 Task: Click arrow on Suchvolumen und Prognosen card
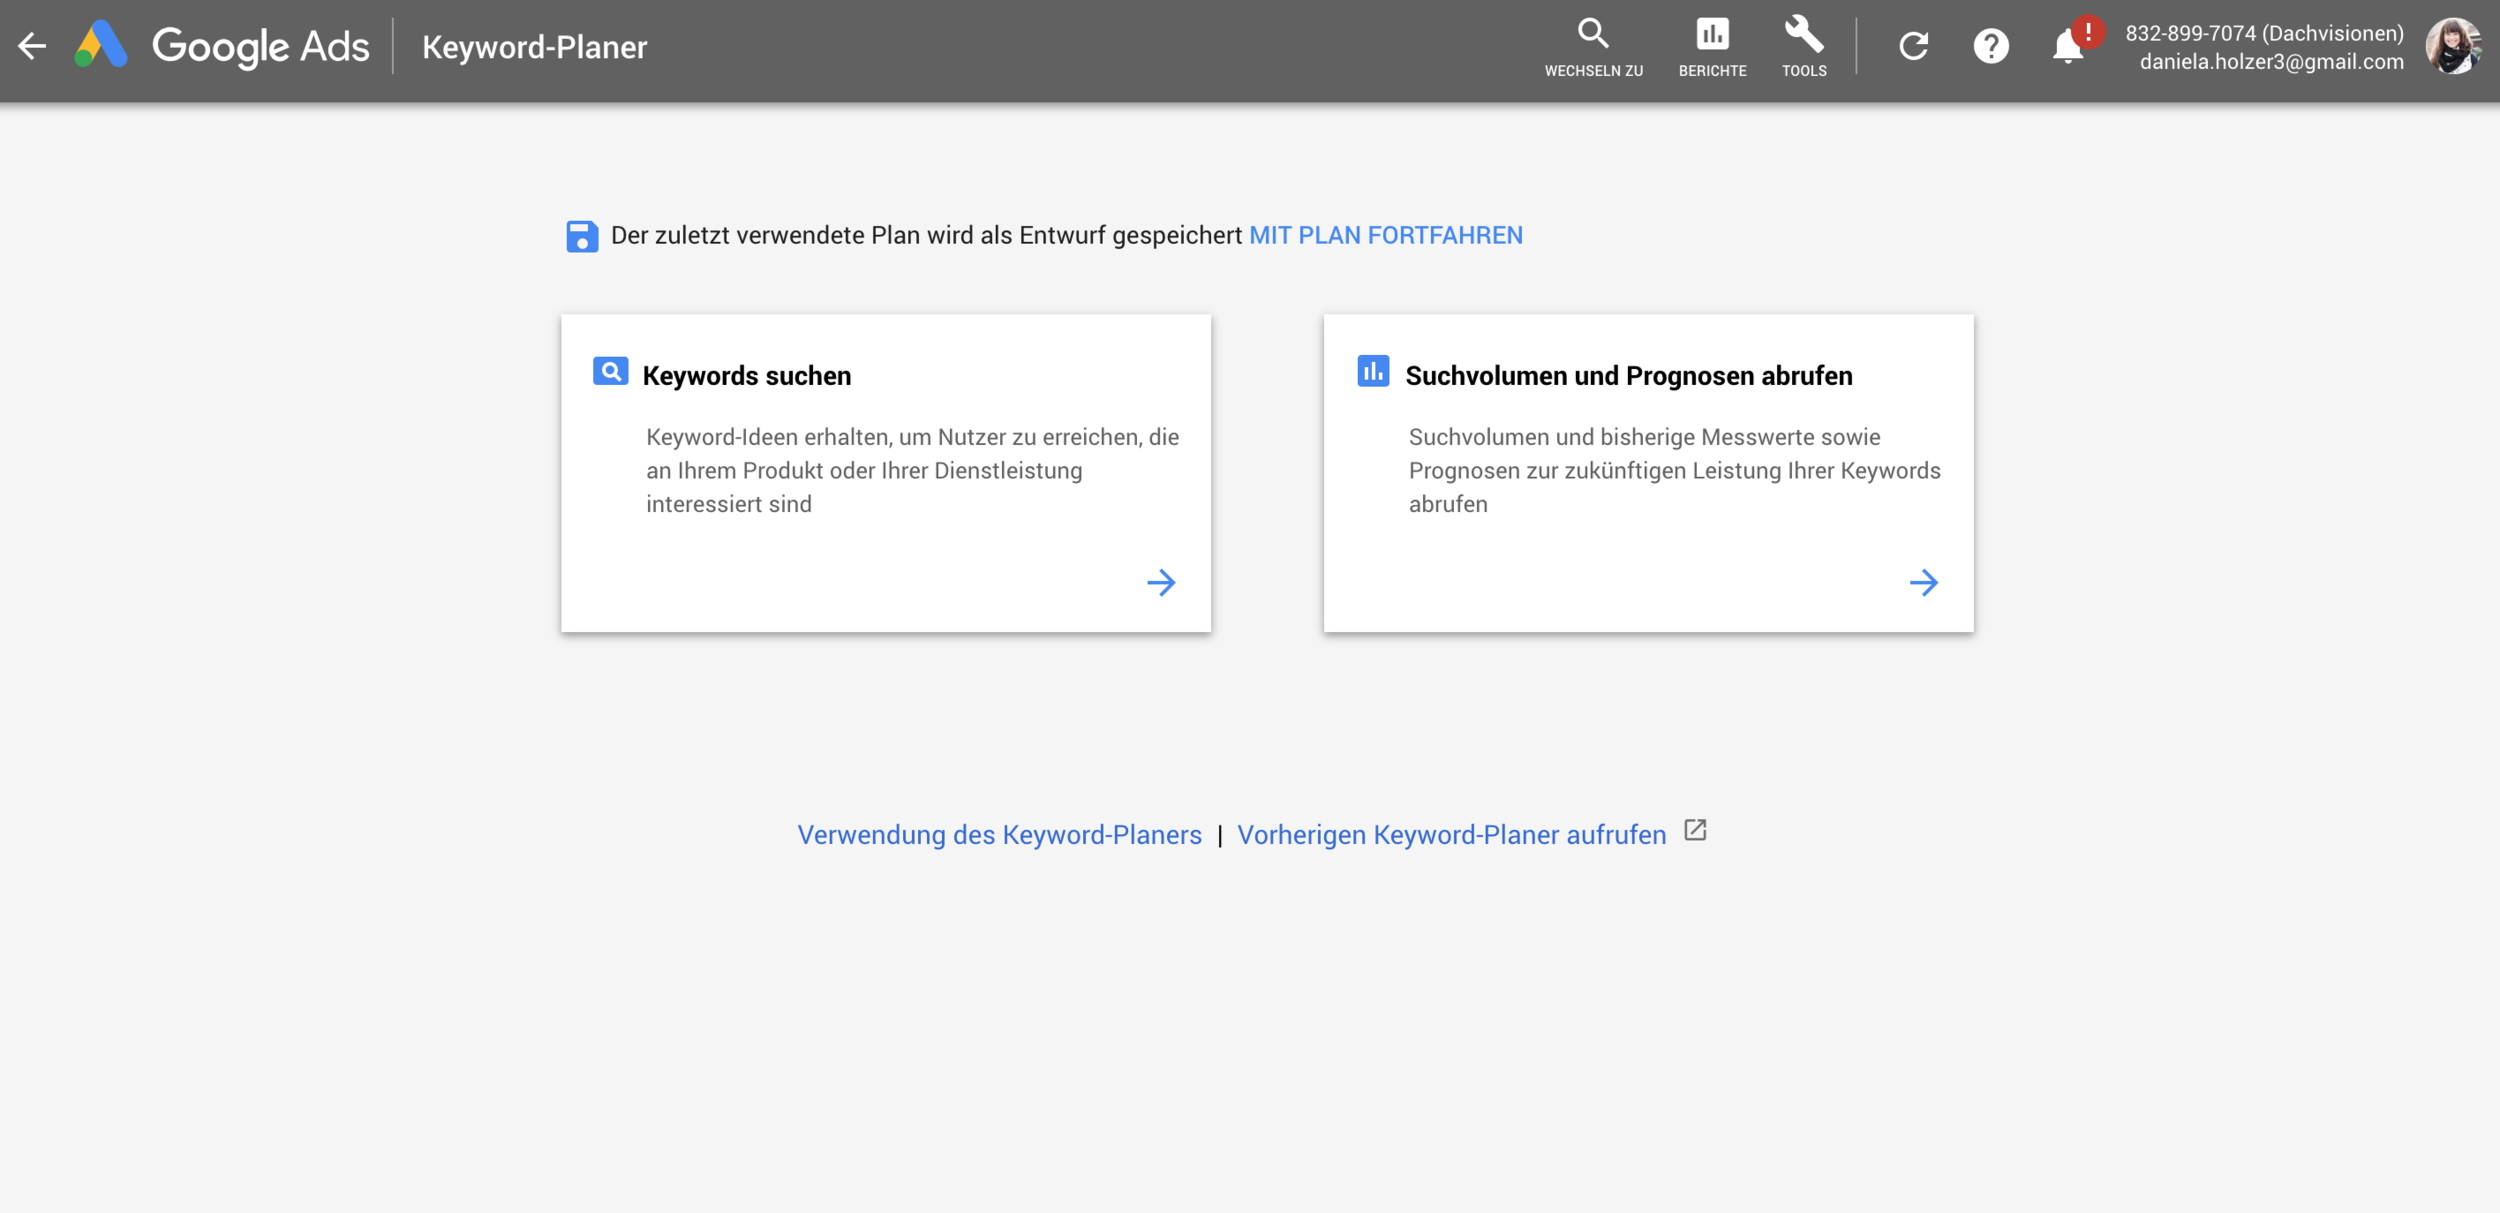(x=1923, y=583)
